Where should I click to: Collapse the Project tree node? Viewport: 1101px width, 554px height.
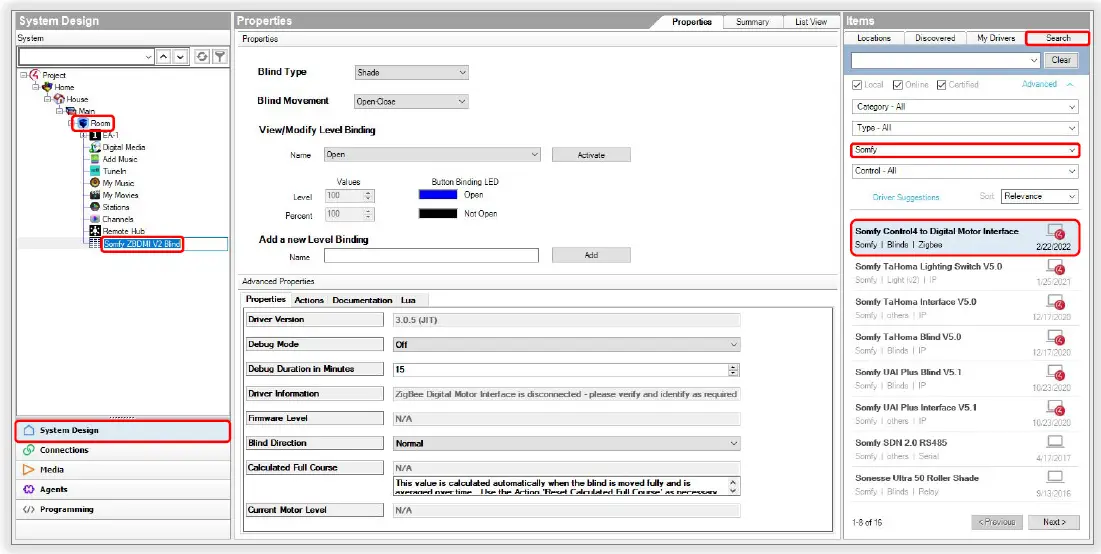(23, 74)
